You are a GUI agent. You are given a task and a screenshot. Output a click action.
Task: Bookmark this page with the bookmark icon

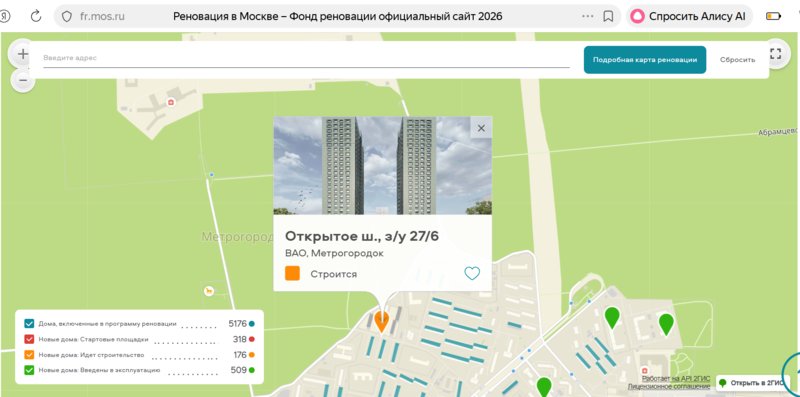608,16
